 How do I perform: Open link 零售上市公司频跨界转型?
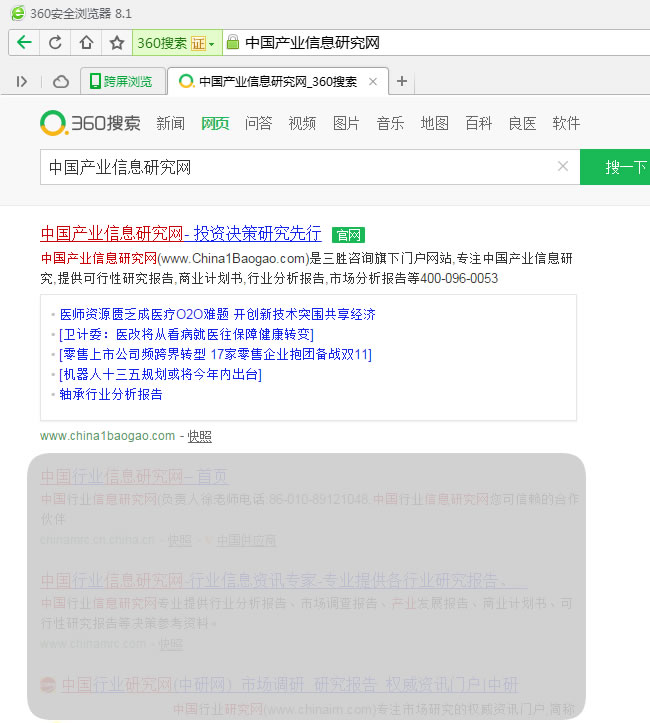(215, 354)
